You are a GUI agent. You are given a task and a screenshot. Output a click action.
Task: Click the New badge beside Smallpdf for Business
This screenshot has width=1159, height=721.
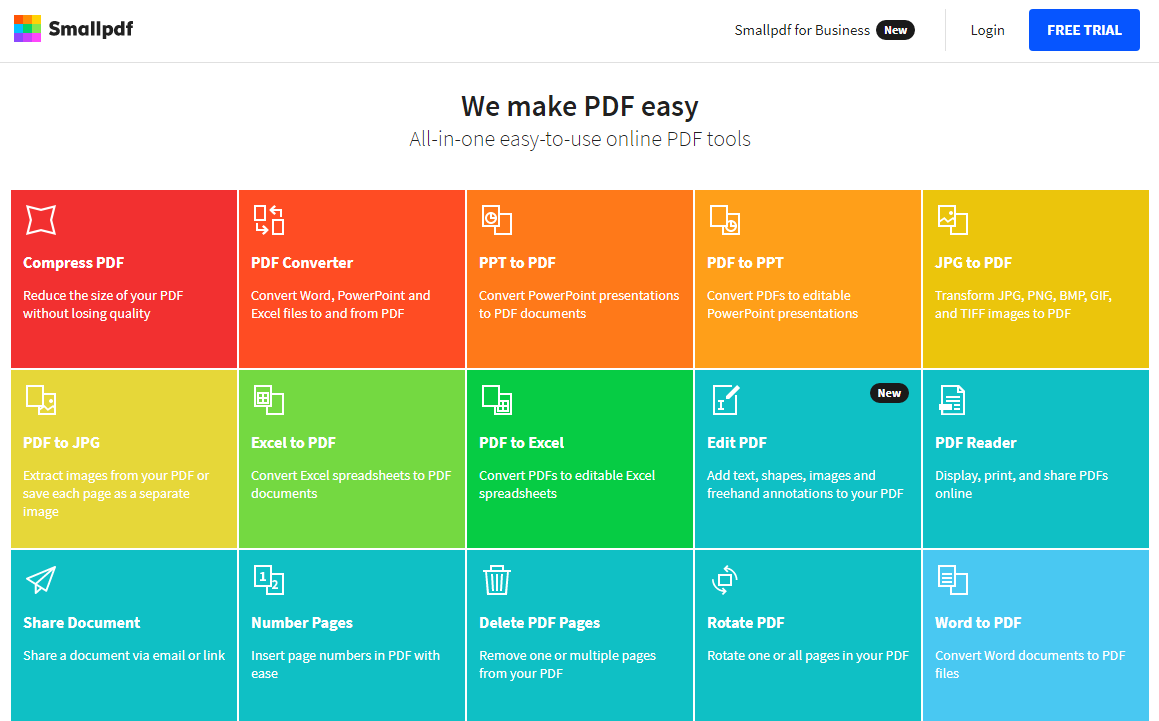pos(895,30)
